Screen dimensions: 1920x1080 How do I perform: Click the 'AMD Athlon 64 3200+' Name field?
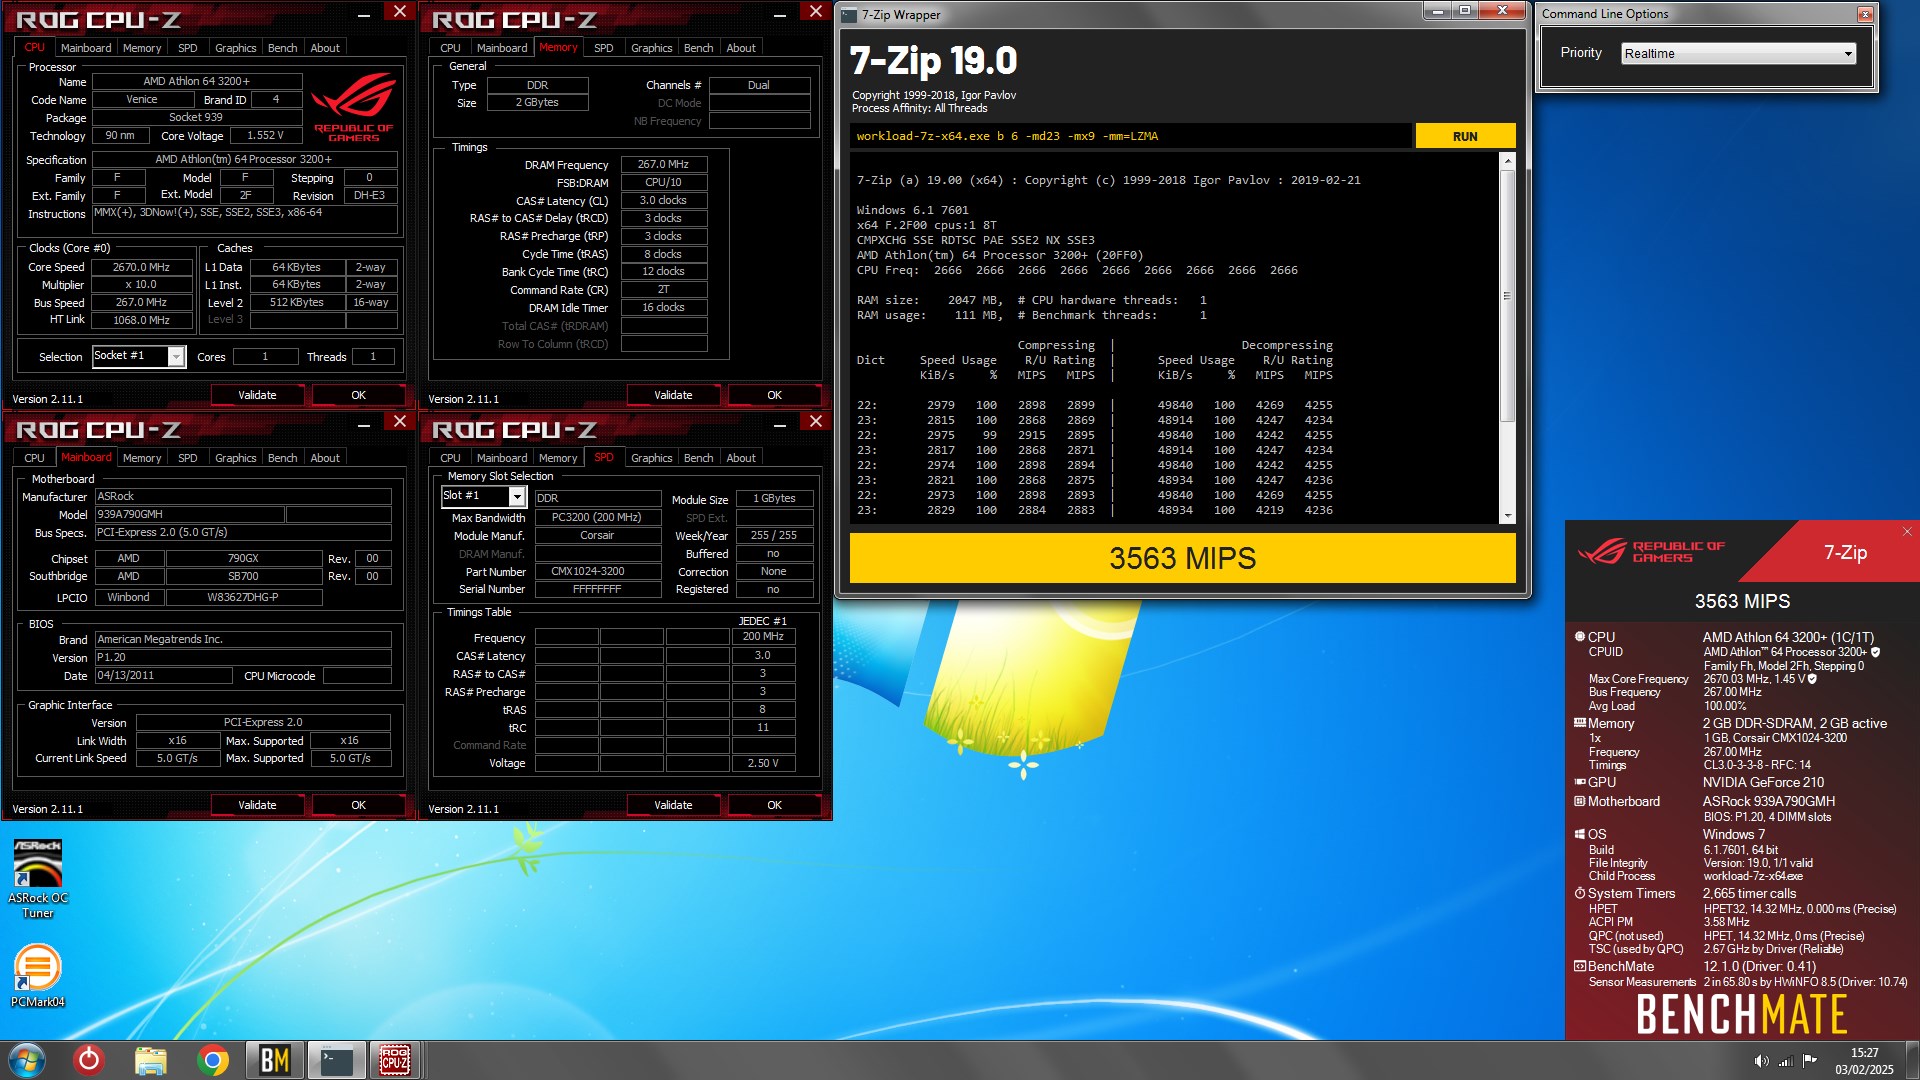(197, 81)
